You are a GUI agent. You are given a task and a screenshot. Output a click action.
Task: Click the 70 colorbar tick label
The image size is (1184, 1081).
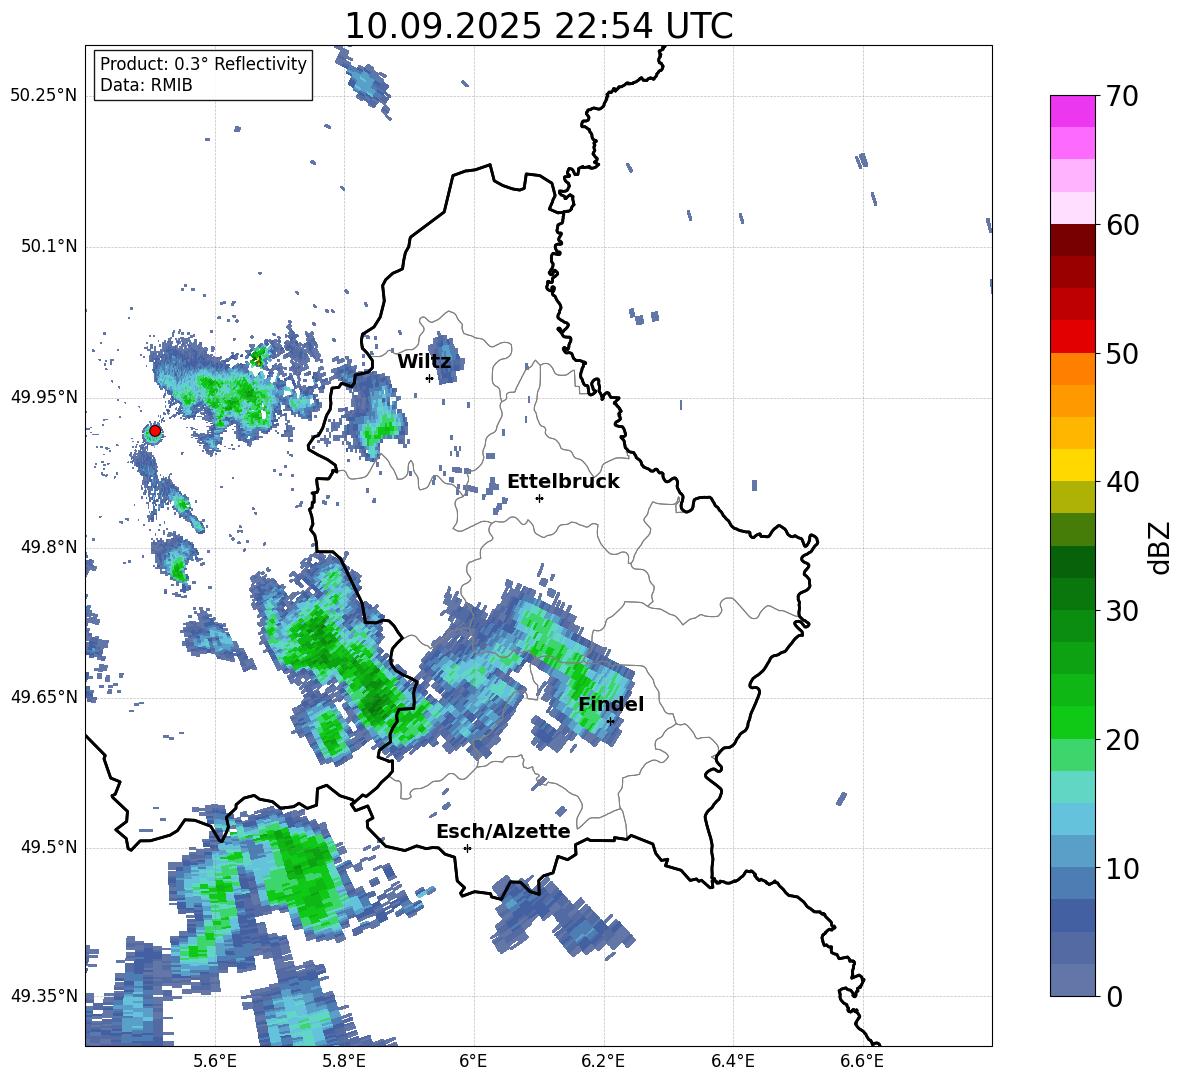click(x=1122, y=97)
